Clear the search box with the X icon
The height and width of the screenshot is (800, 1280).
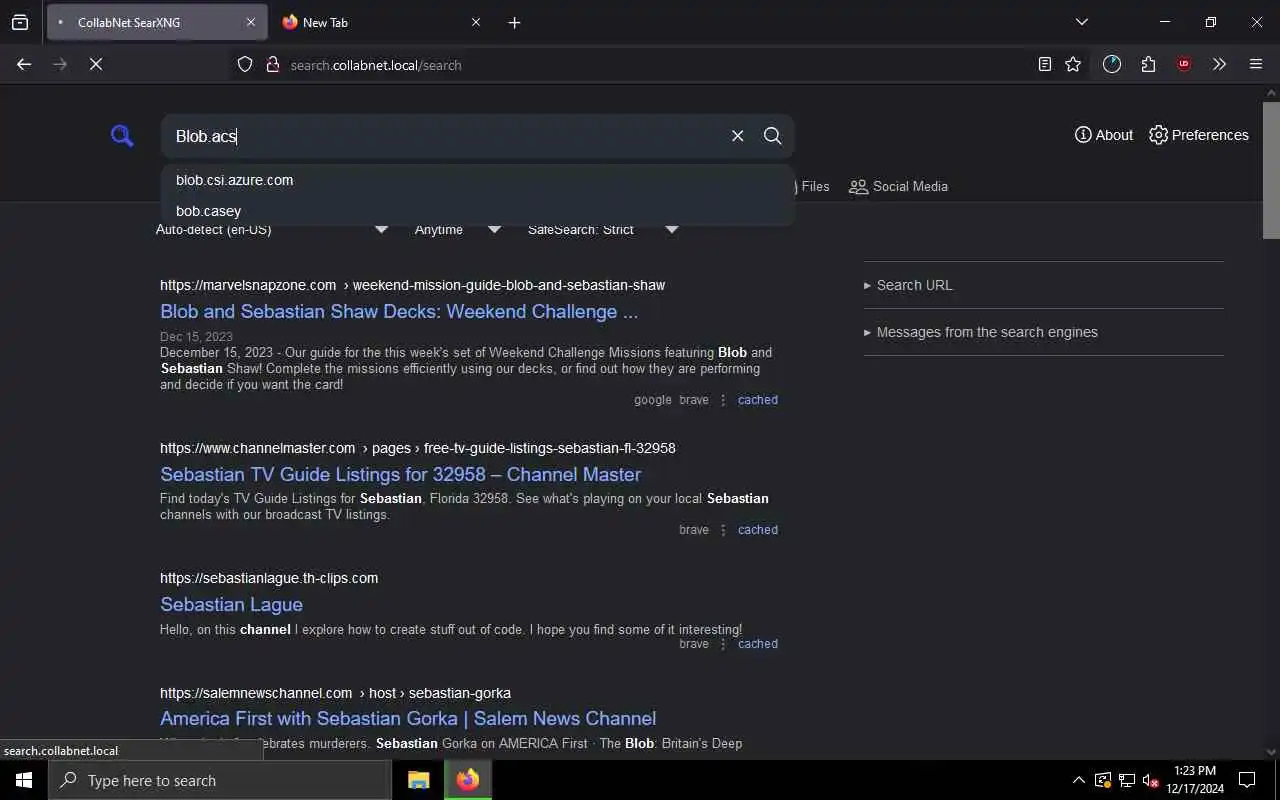click(737, 136)
